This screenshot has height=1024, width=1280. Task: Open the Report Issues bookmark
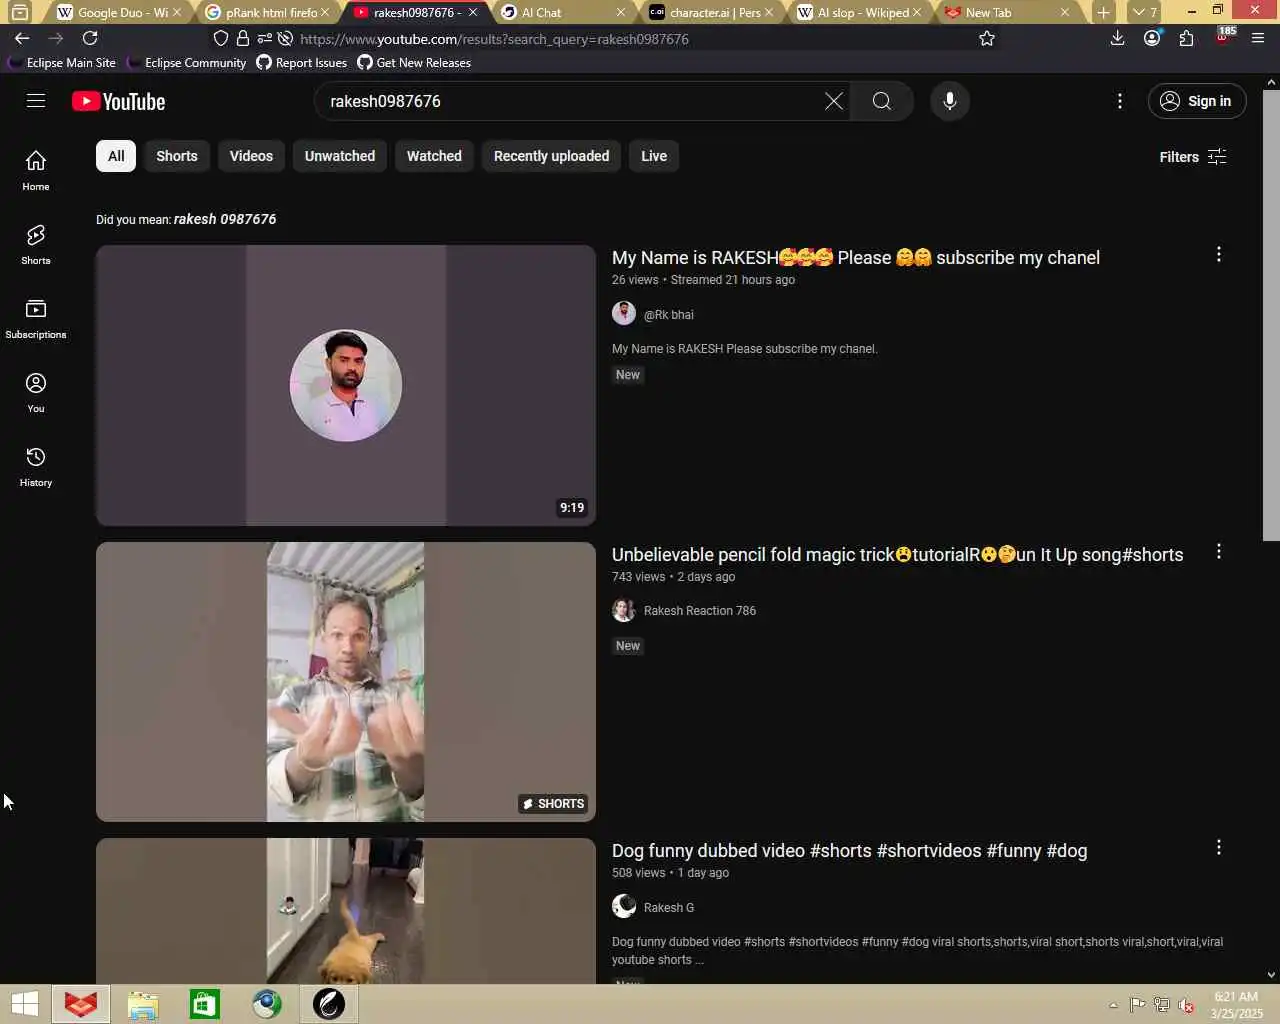click(302, 62)
